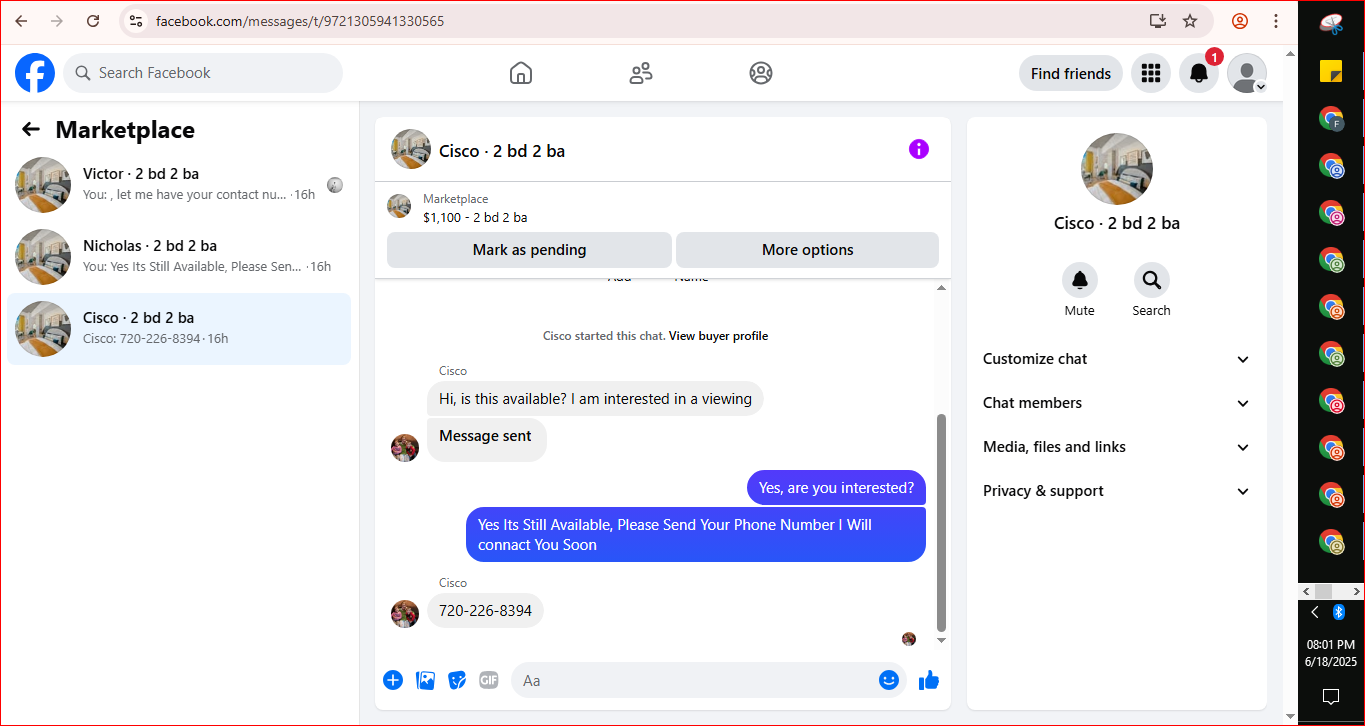
Task: Expand the Privacy & support section
Action: click(1117, 491)
